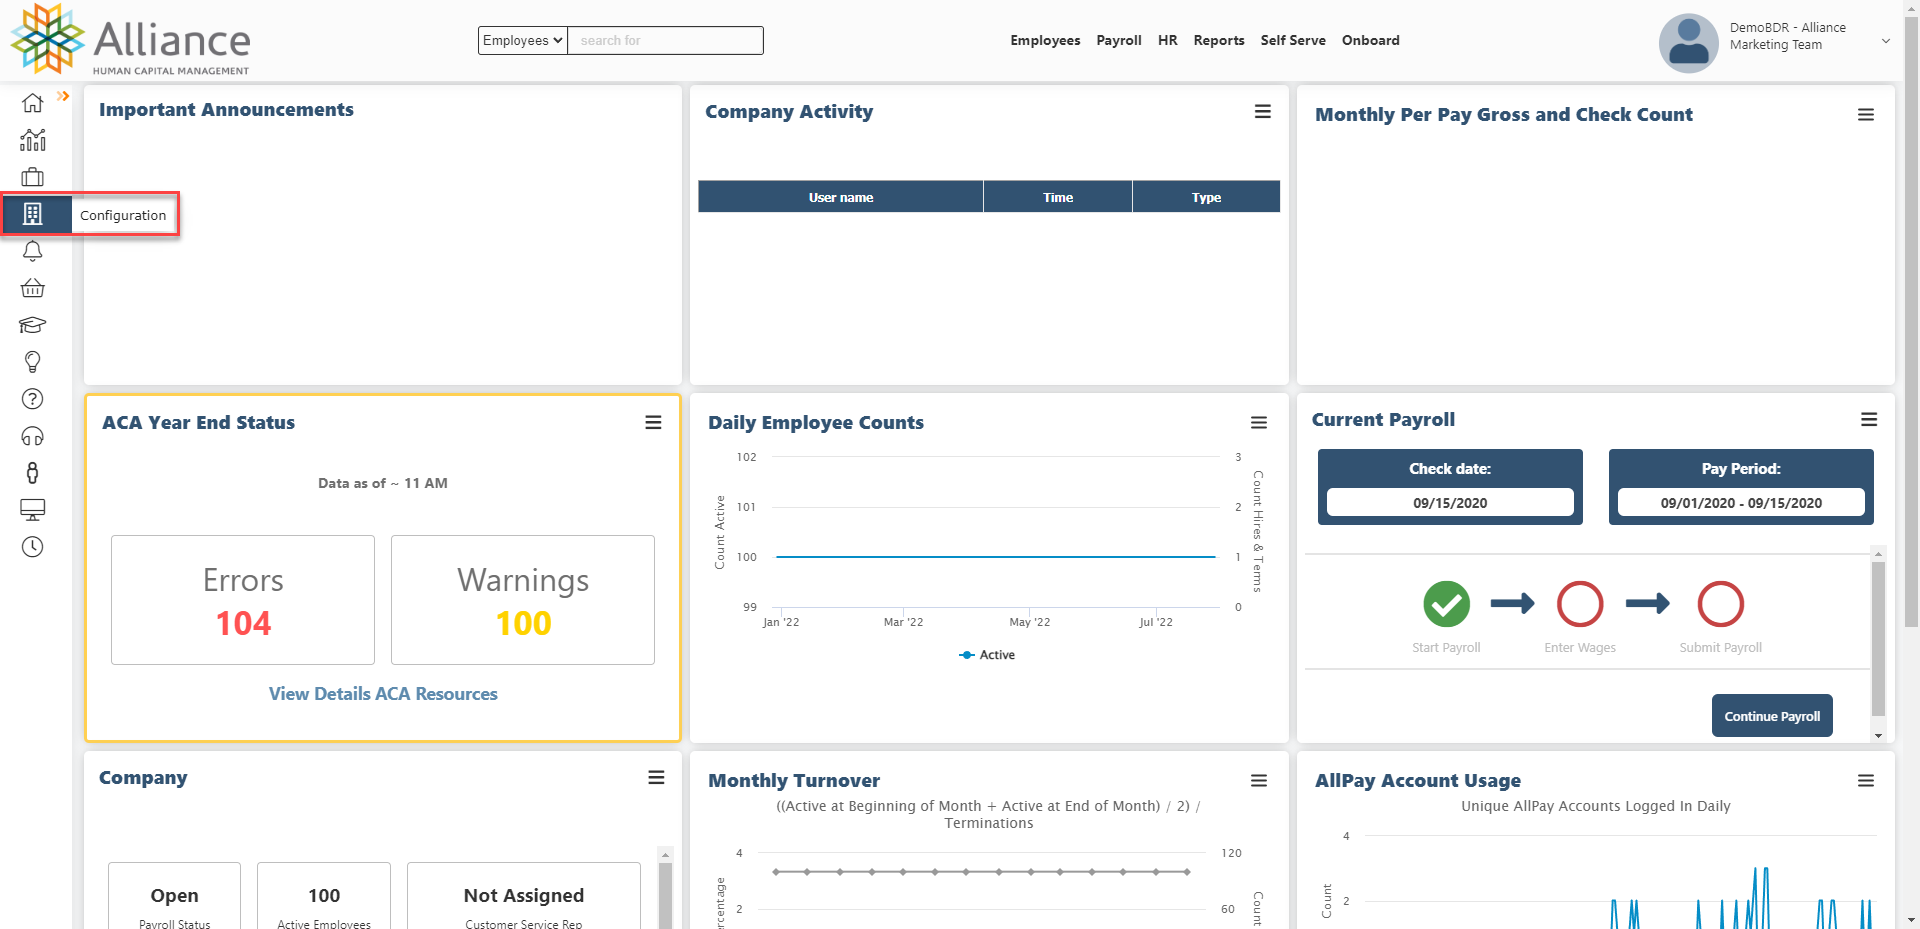Open View Details ACA Resources link
The image size is (1920, 929).
click(383, 694)
